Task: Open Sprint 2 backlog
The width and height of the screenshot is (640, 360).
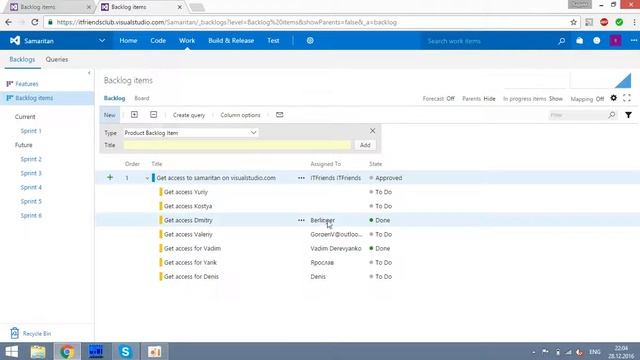Action: tap(31, 159)
